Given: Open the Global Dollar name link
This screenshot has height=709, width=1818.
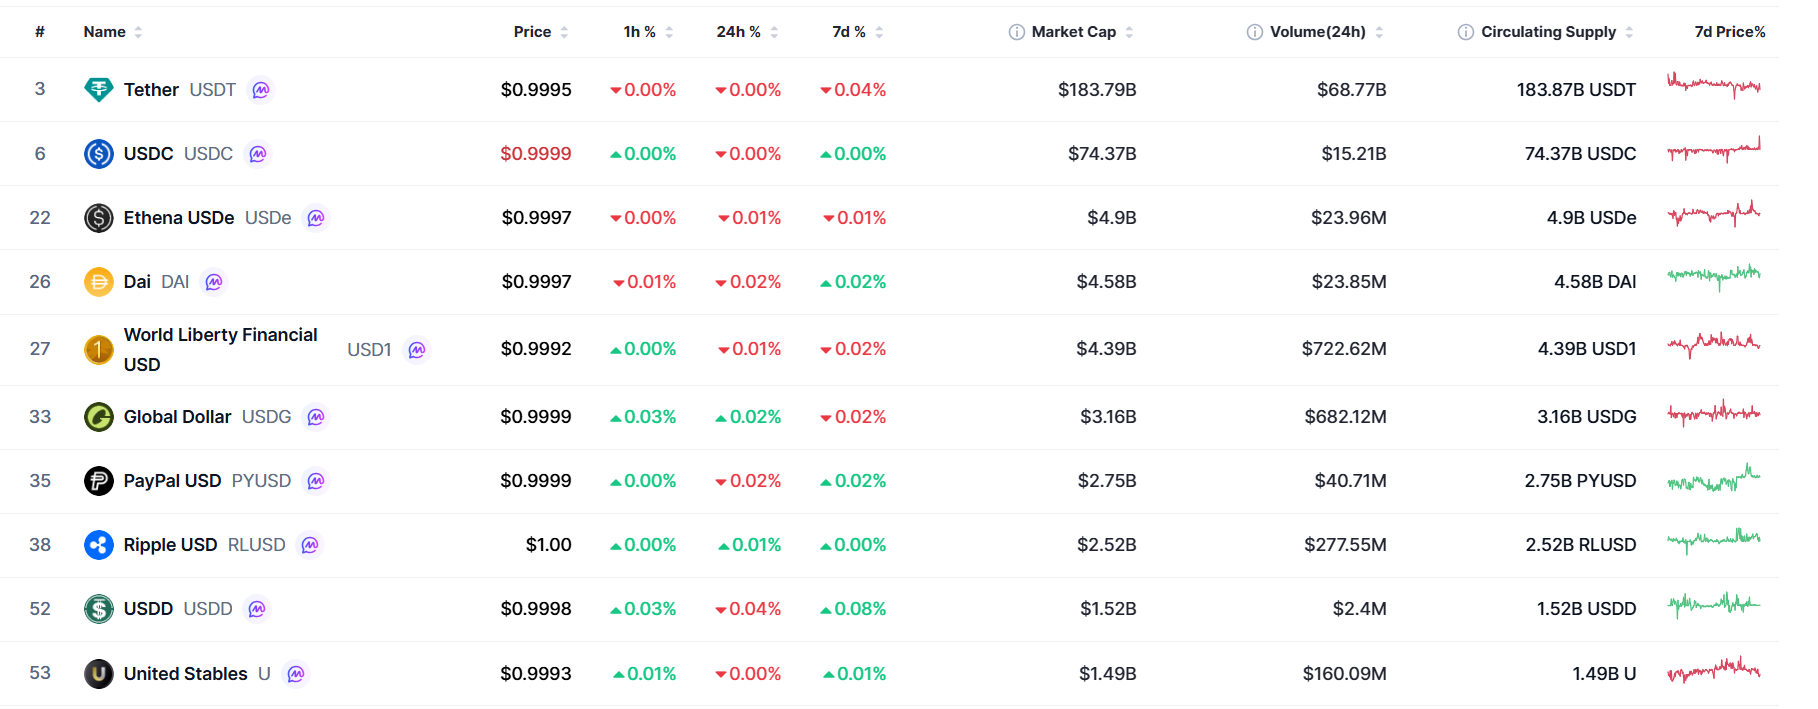Looking at the screenshot, I should pos(178,417).
